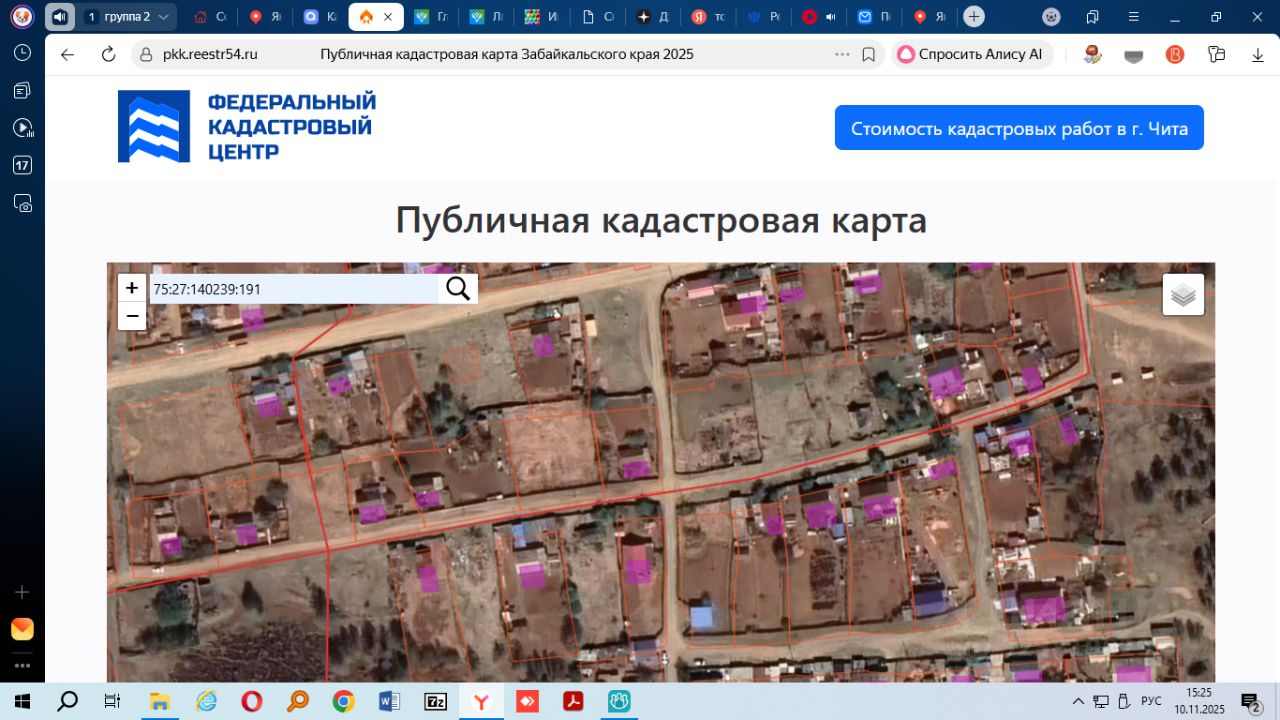The image size is (1280, 720).
Task: Open 'Стоимость кадастровых работ в г. Чита'
Action: point(1019,128)
